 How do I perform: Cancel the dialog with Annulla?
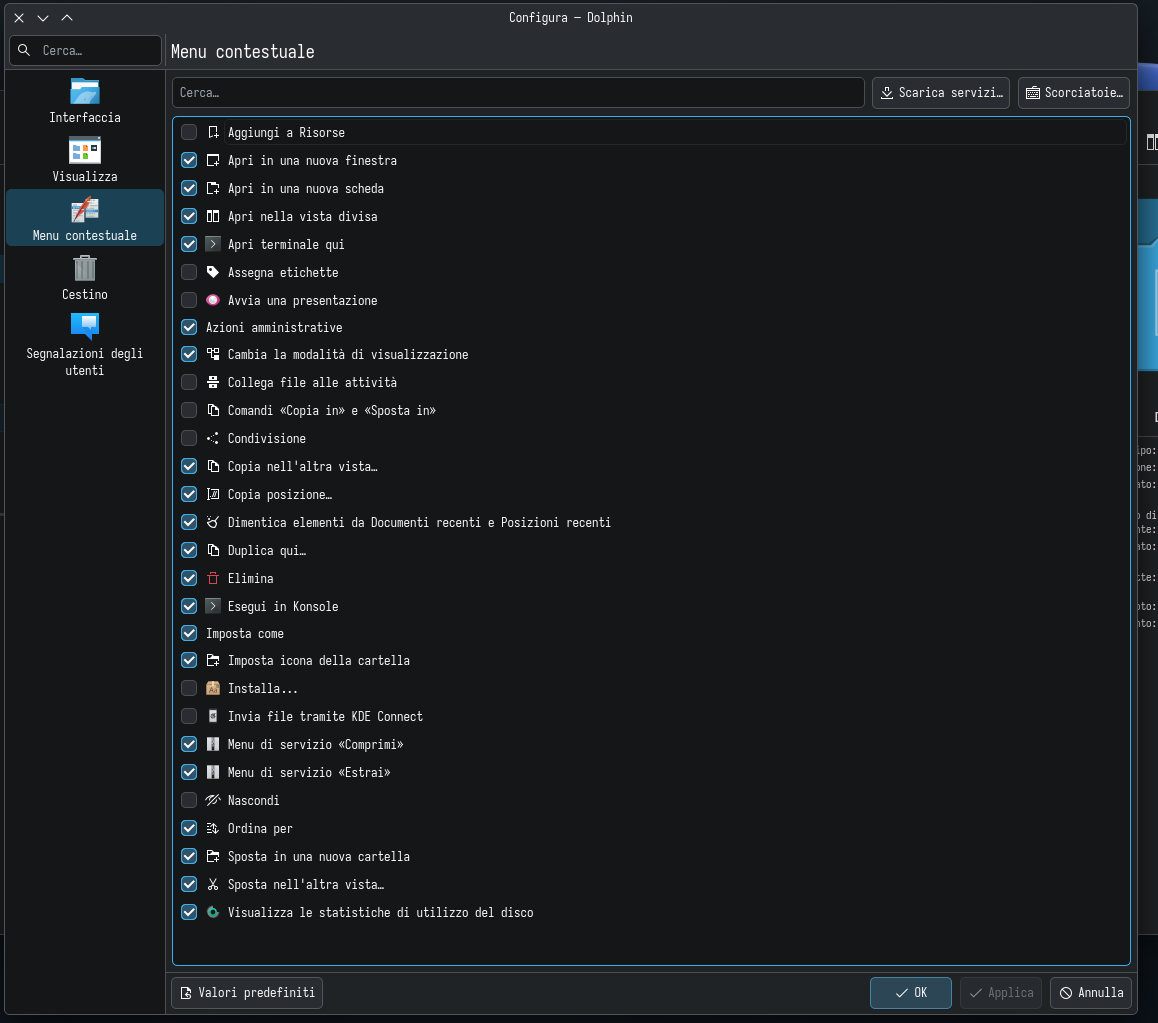tap(1091, 993)
